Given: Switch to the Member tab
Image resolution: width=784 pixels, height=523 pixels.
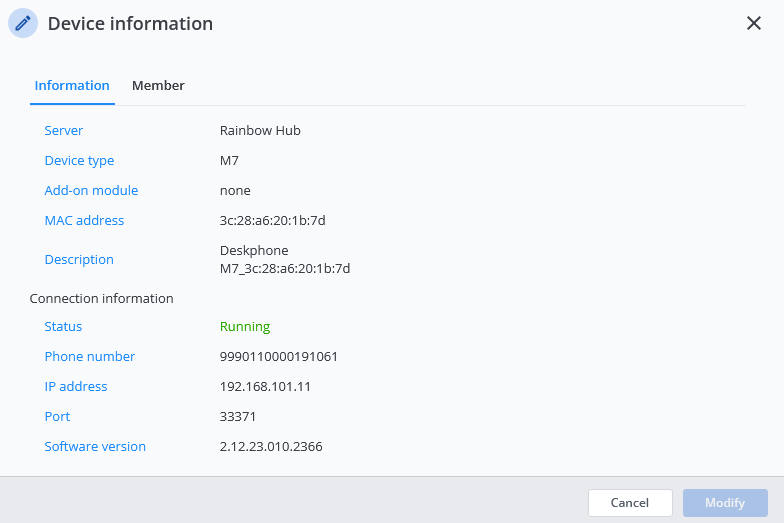Looking at the screenshot, I should pos(158,86).
